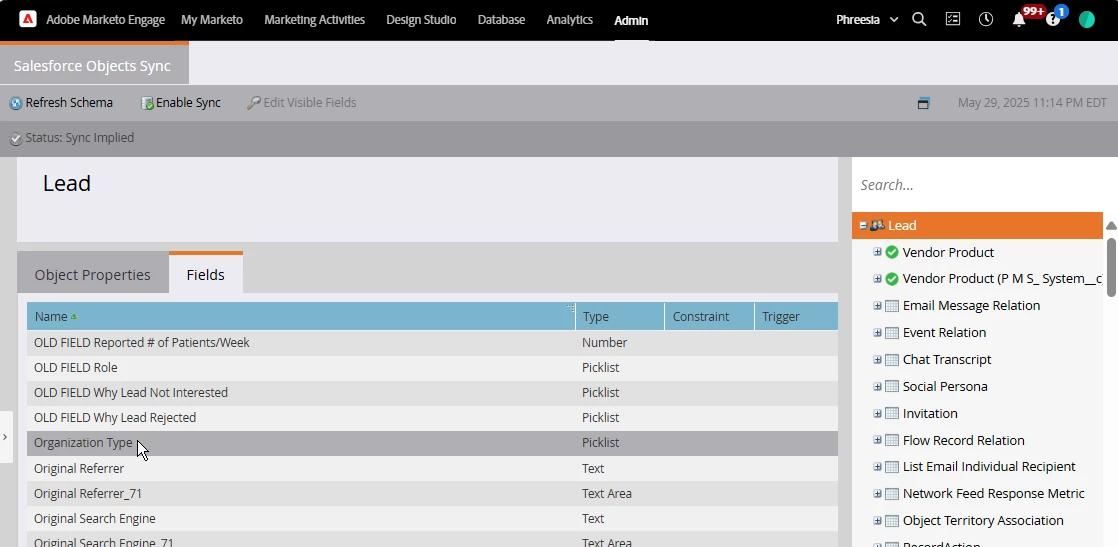Click the Enable Sync icon
1118x547 pixels.
tap(148, 103)
